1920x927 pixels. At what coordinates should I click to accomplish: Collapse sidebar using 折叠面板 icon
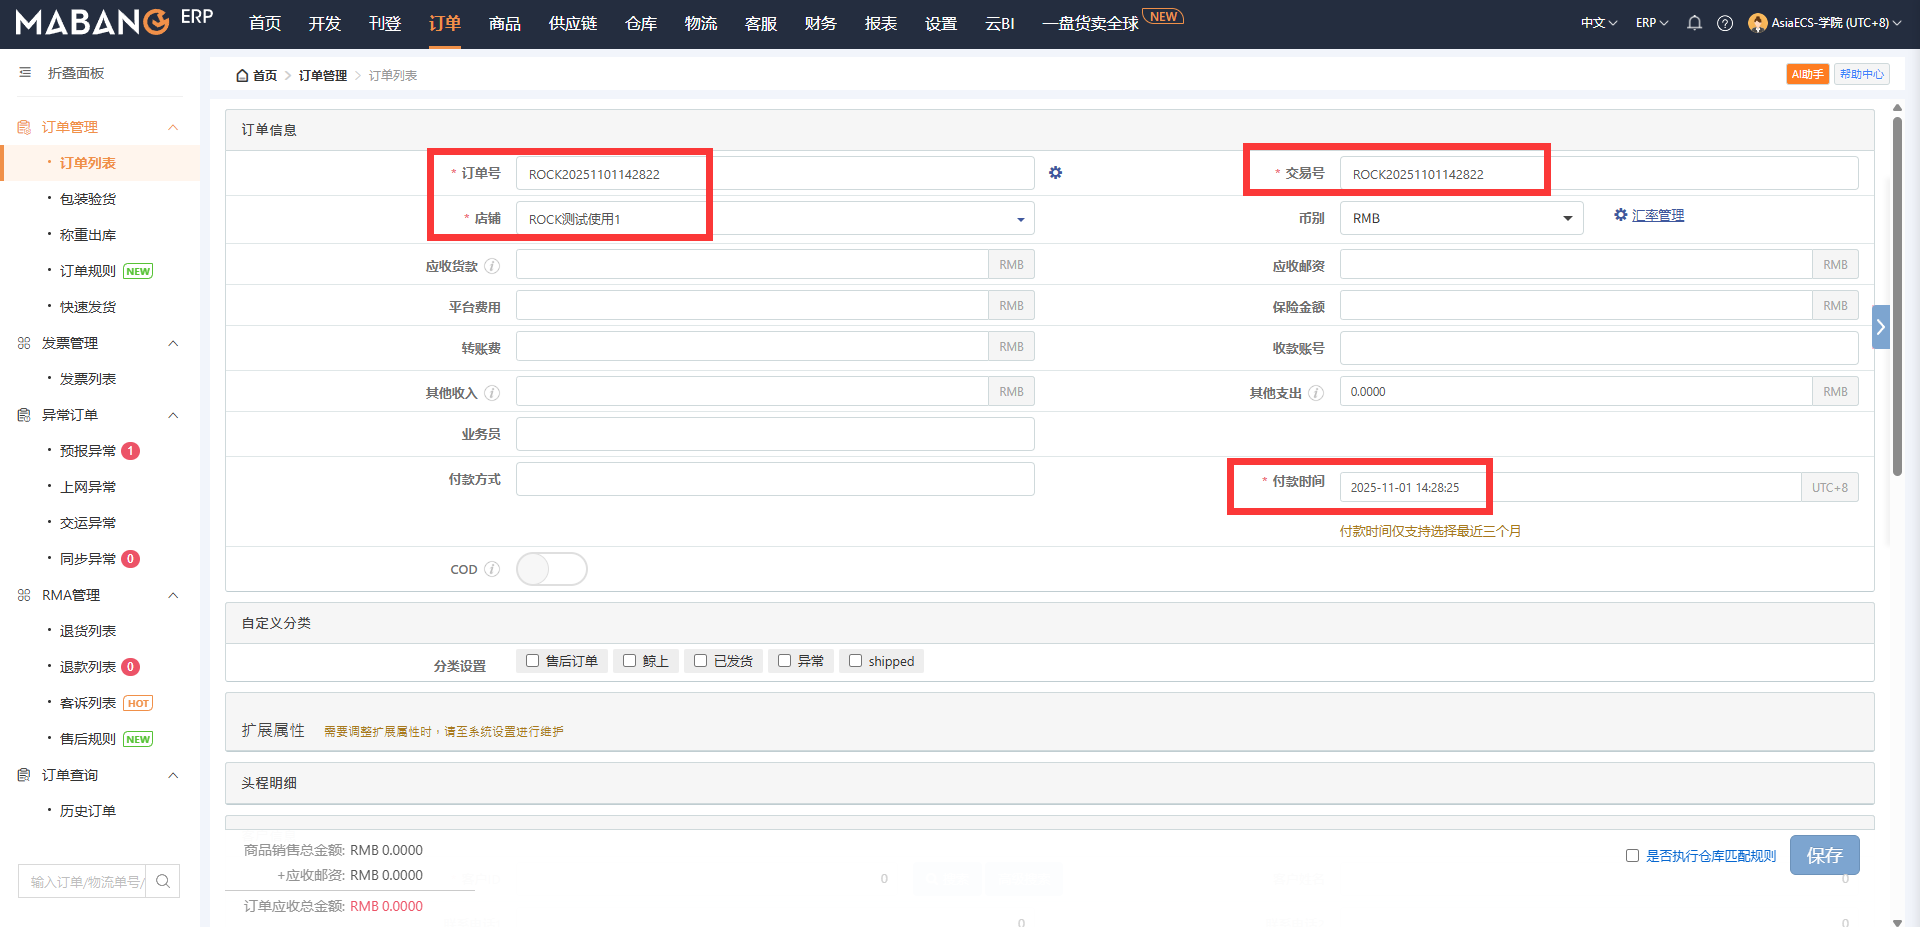click(25, 73)
